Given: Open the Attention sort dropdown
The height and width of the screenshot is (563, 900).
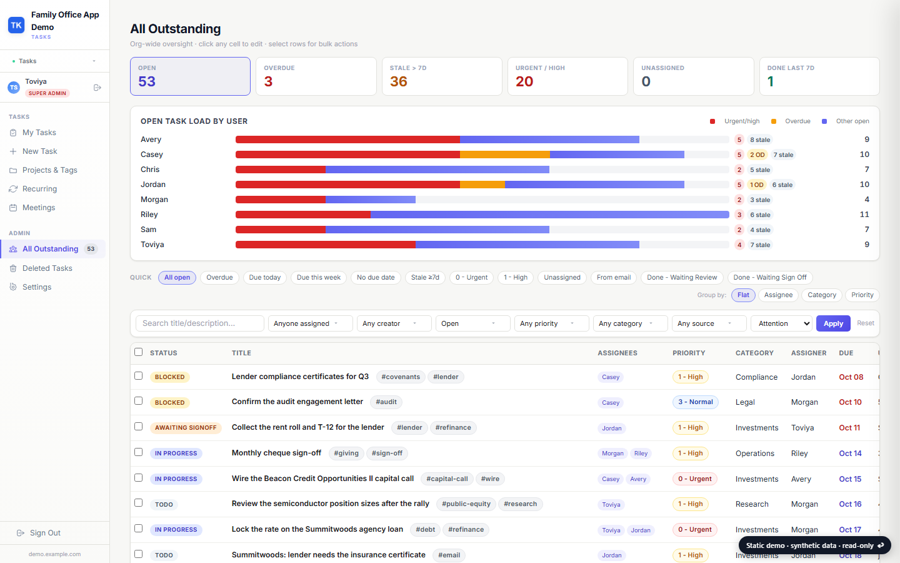Looking at the screenshot, I should click(x=781, y=324).
